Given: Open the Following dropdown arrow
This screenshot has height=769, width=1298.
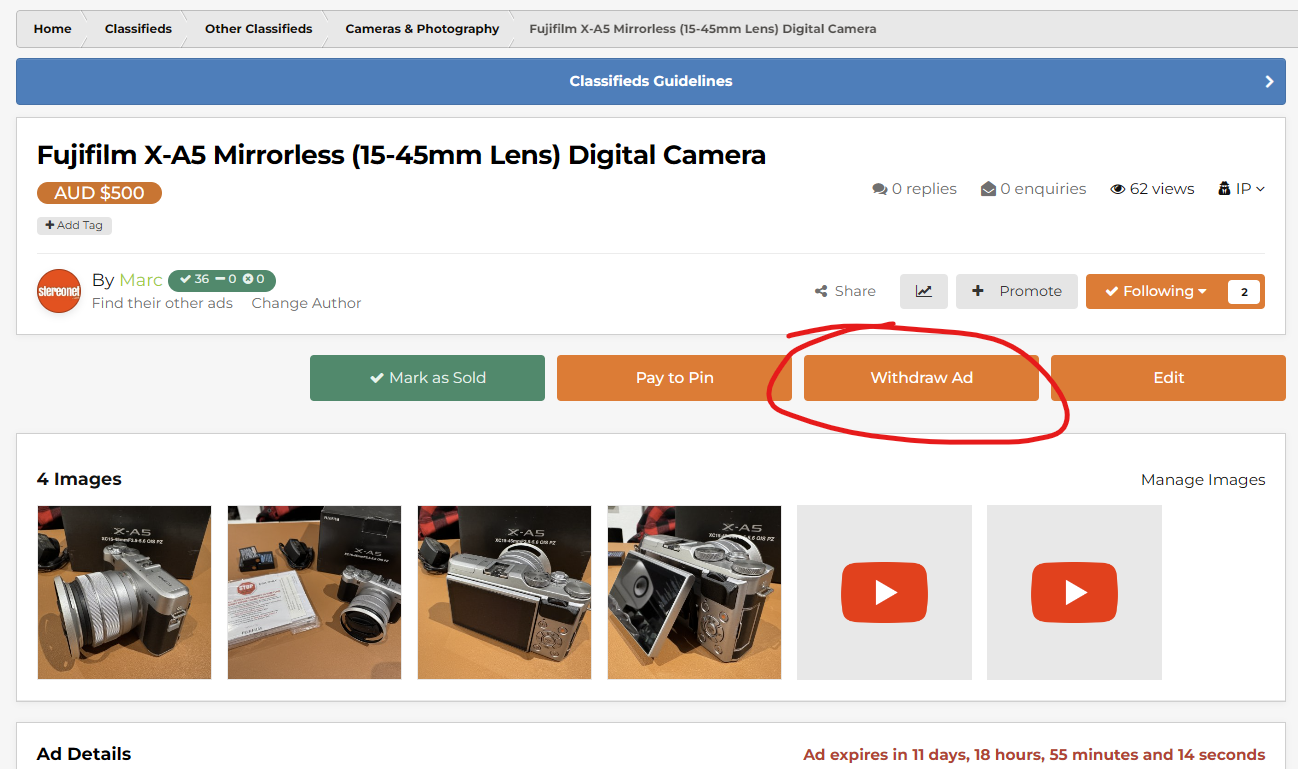Looking at the screenshot, I should [x=1202, y=292].
